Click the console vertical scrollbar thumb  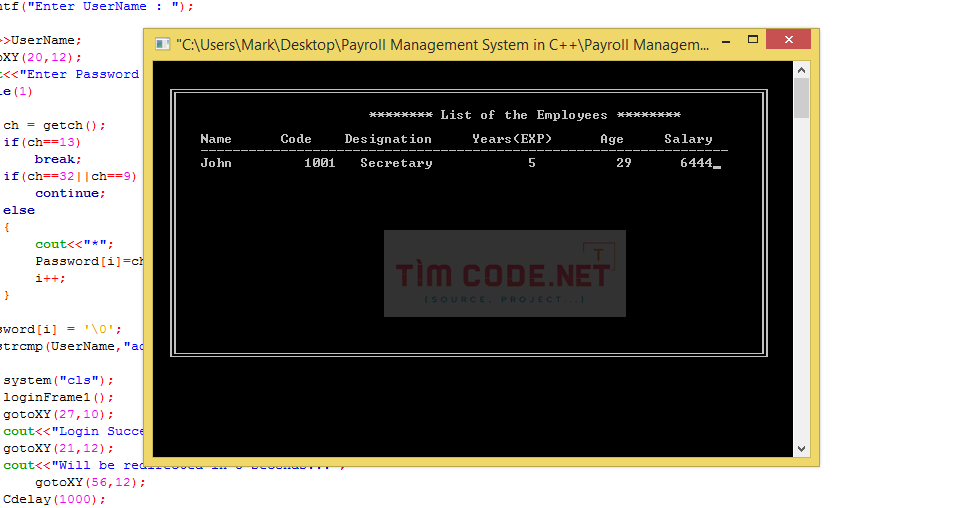coord(802,98)
